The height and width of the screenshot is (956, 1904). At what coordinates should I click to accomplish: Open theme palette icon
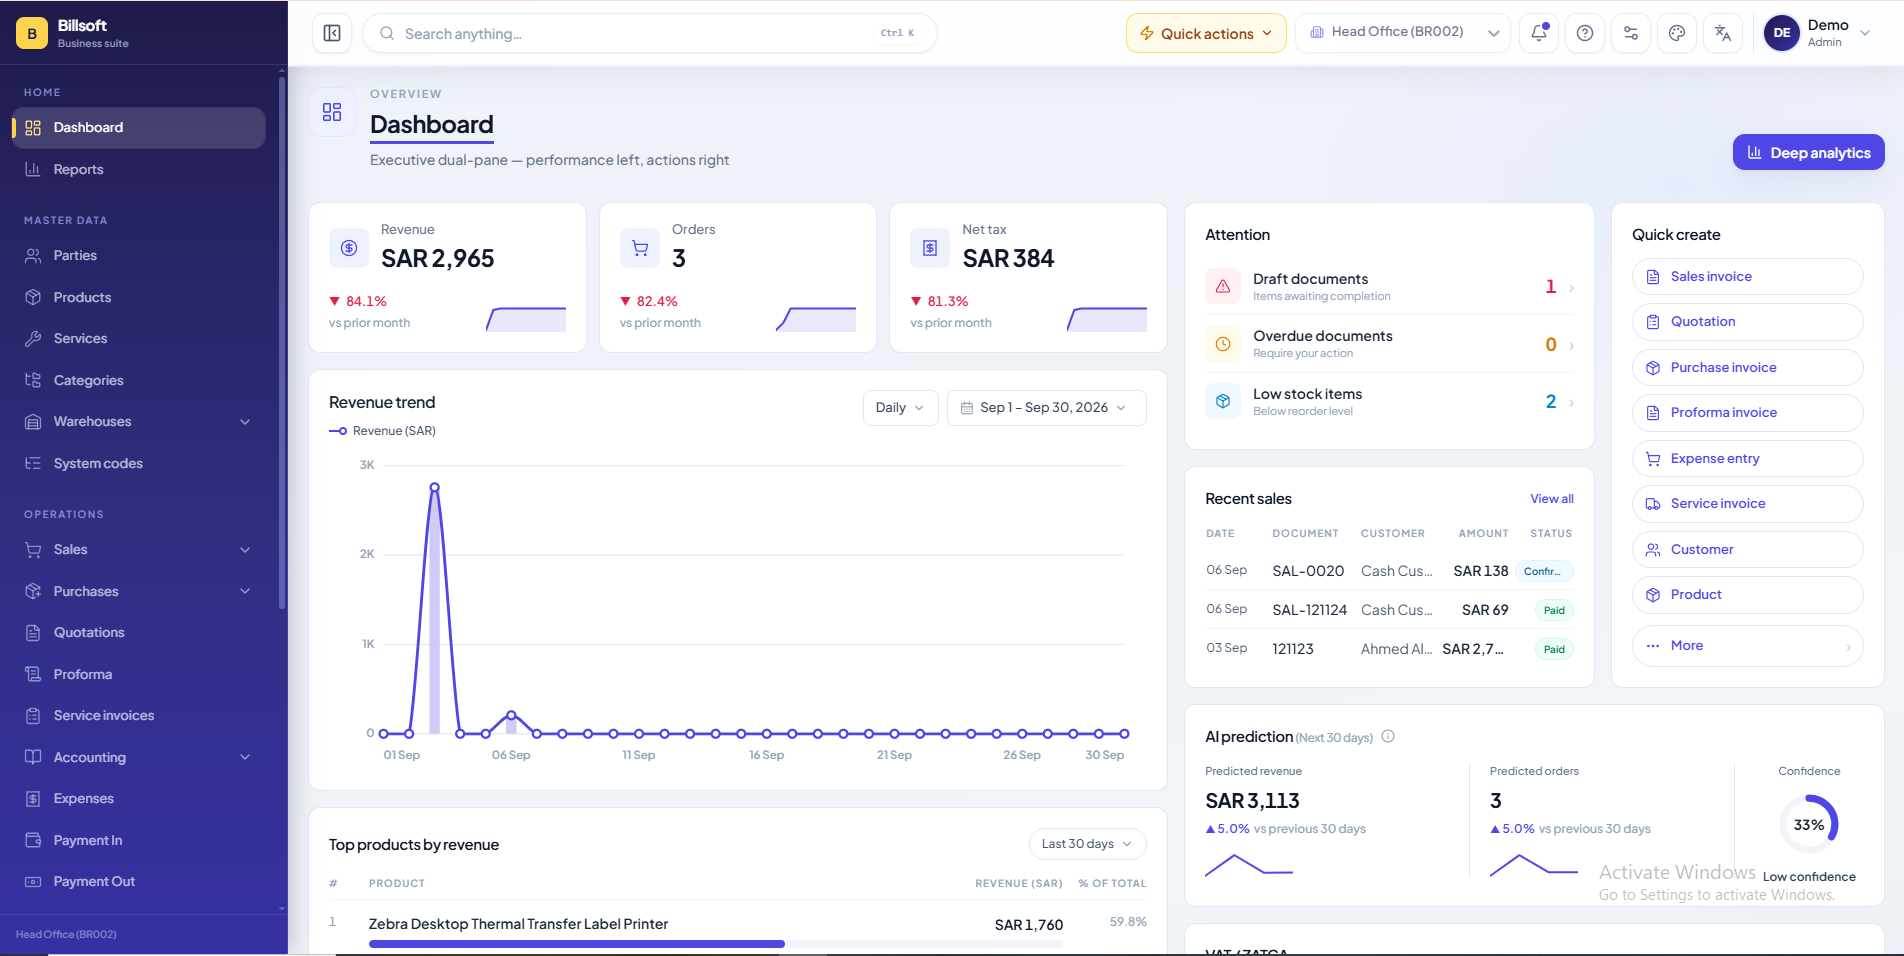[x=1677, y=33]
